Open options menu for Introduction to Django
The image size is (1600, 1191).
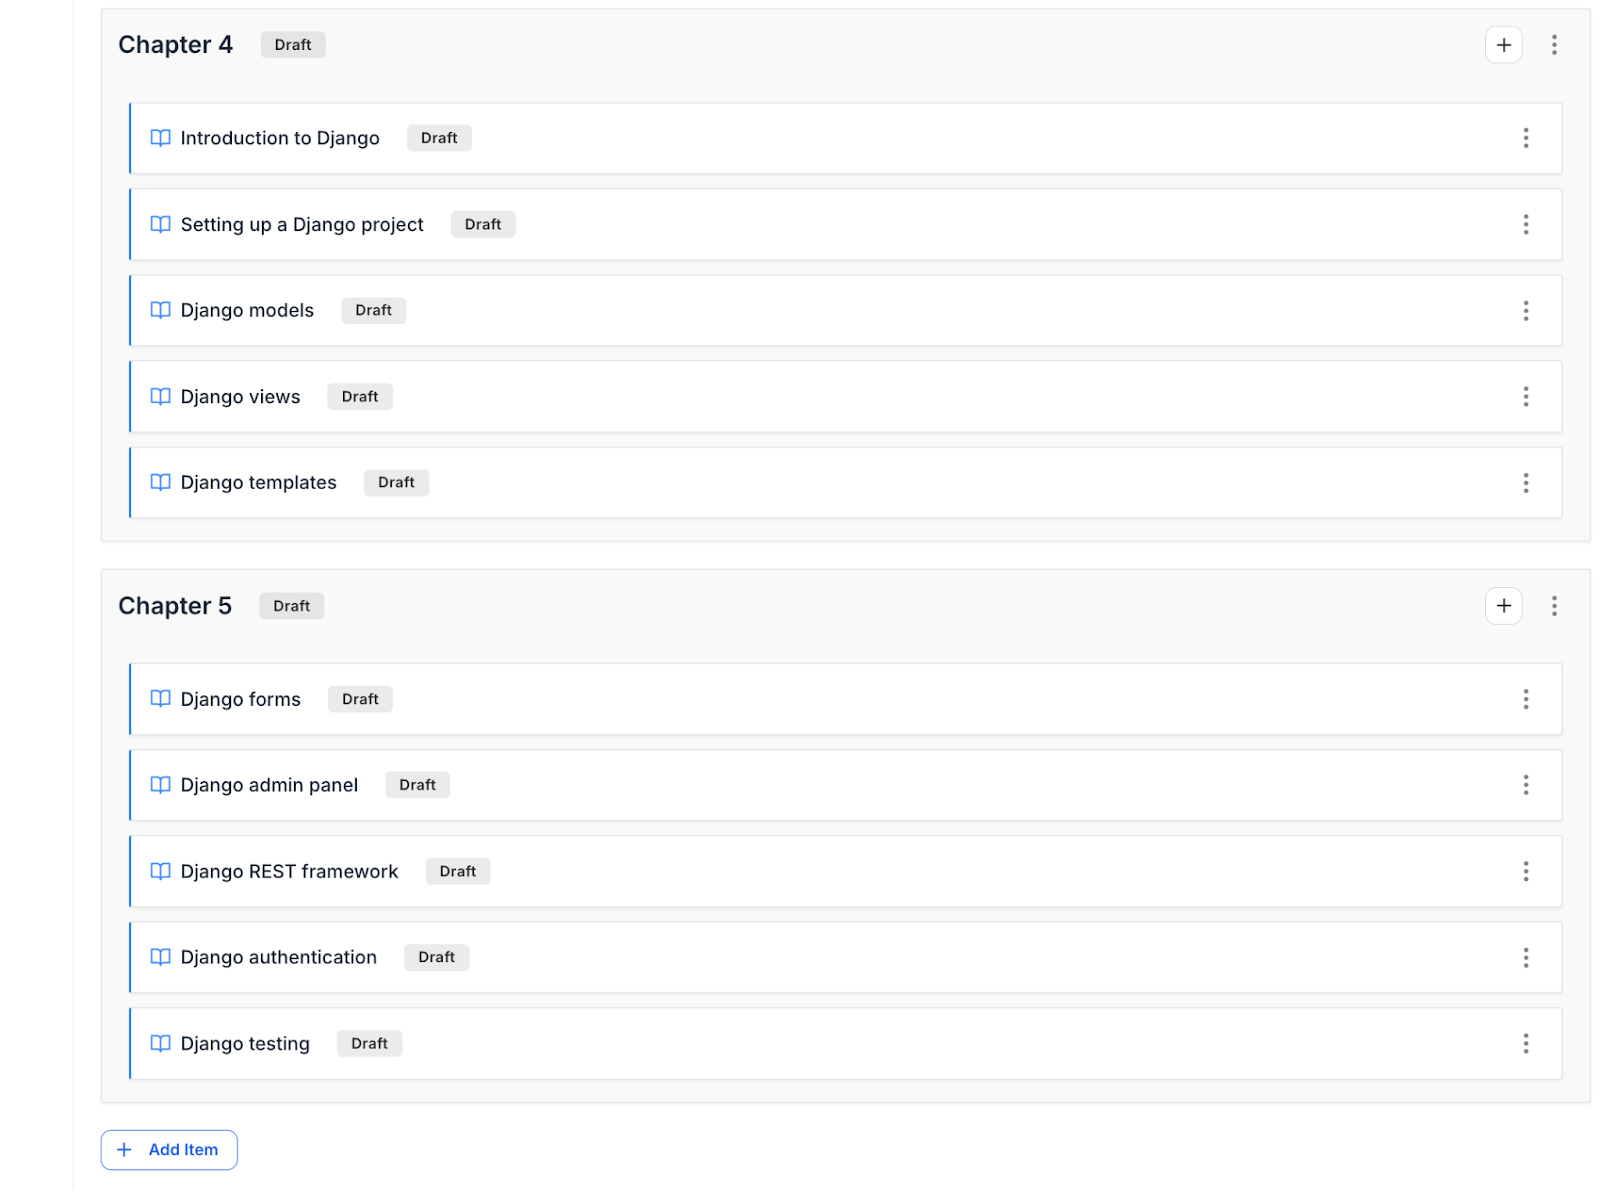click(x=1525, y=138)
